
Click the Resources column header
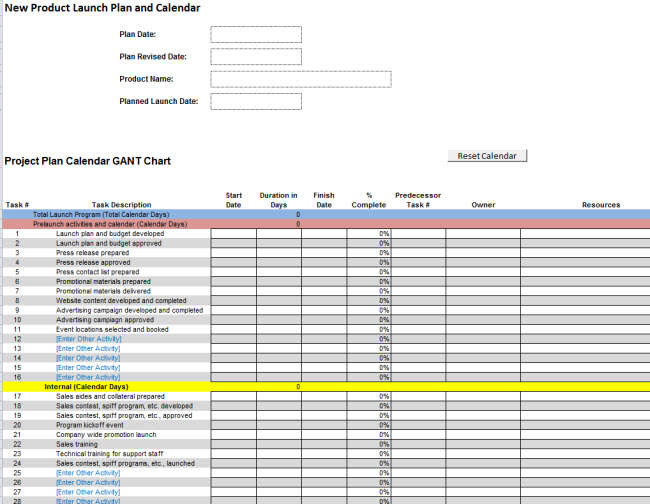pos(601,205)
